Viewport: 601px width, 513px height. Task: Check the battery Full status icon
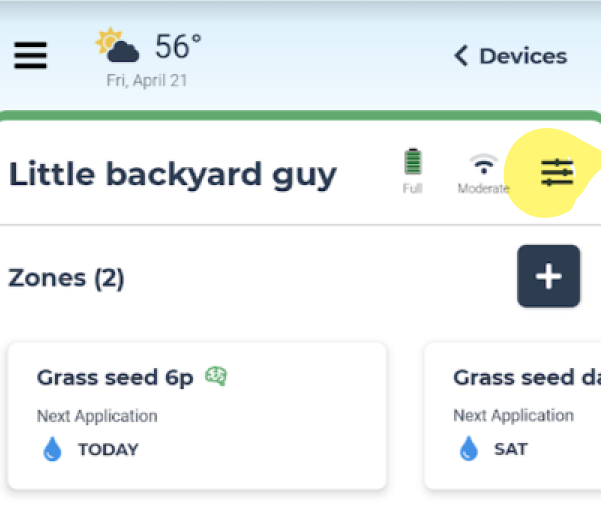(413, 162)
